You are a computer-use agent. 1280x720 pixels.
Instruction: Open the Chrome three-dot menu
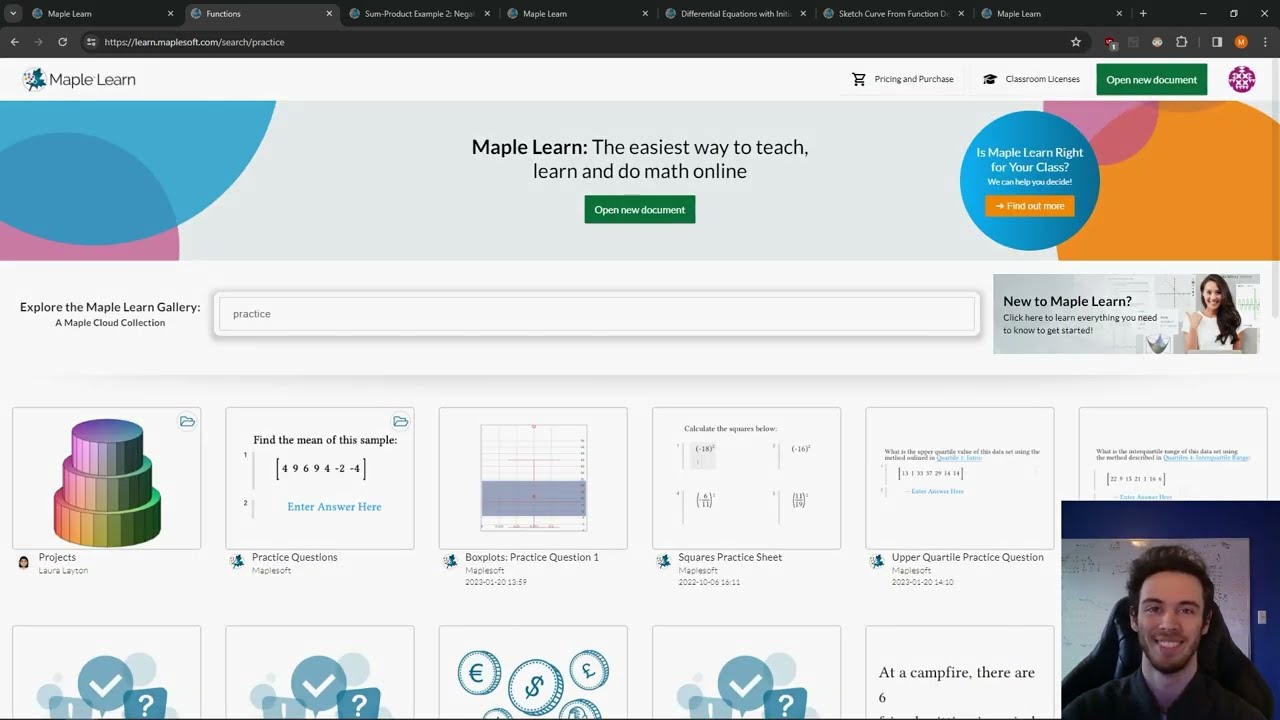pyautogui.click(x=1265, y=42)
